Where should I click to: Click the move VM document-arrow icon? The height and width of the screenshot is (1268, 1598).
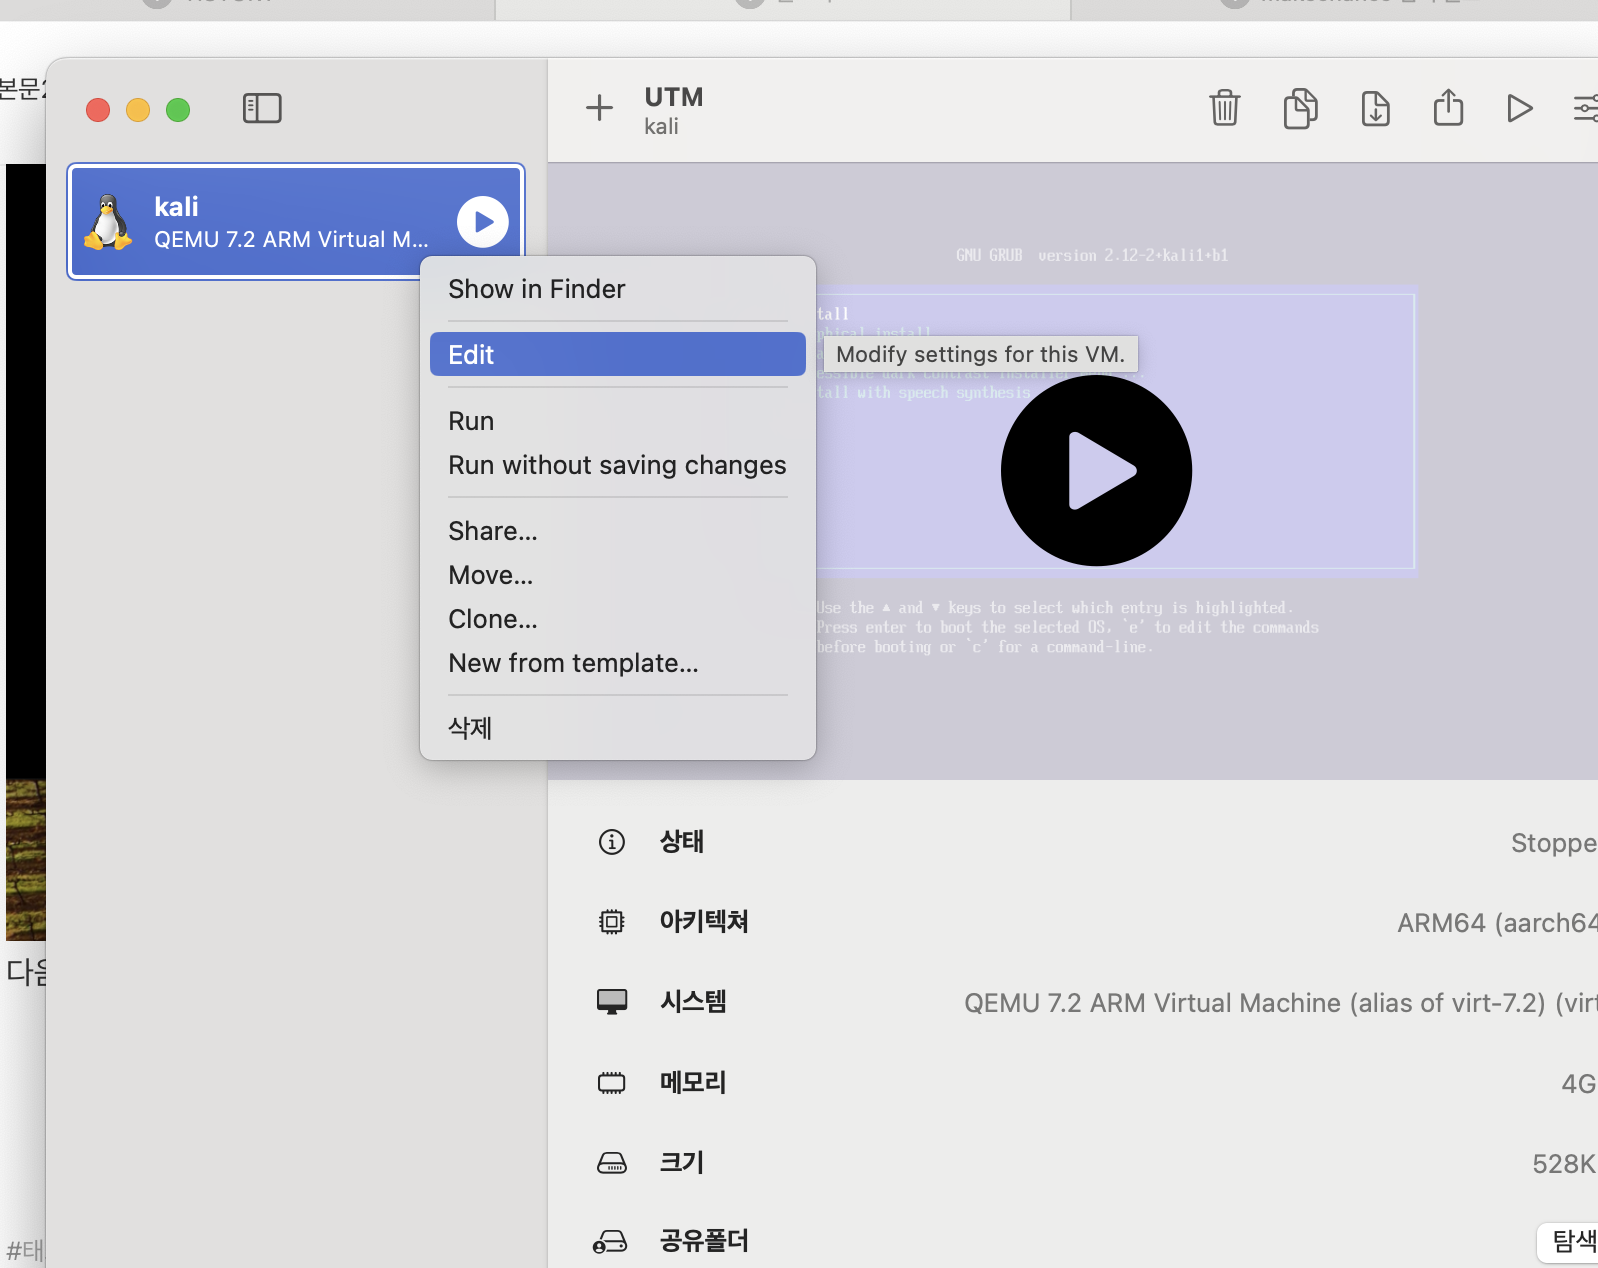[x=1375, y=108]
